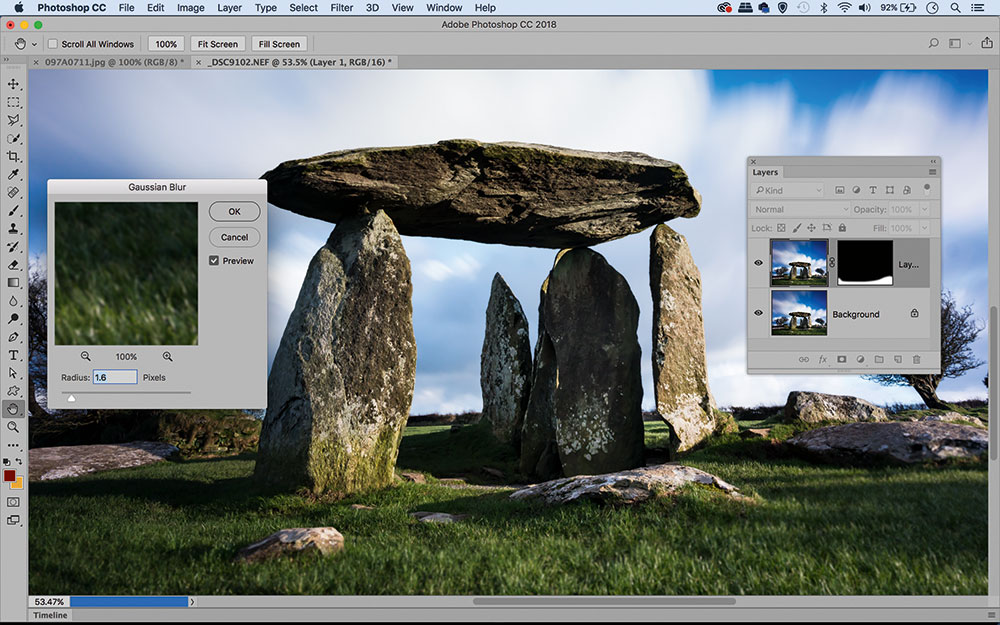Screen dimensions: 1000x625
Task: Open the Timeline panel tab
Action: [50, 615]
